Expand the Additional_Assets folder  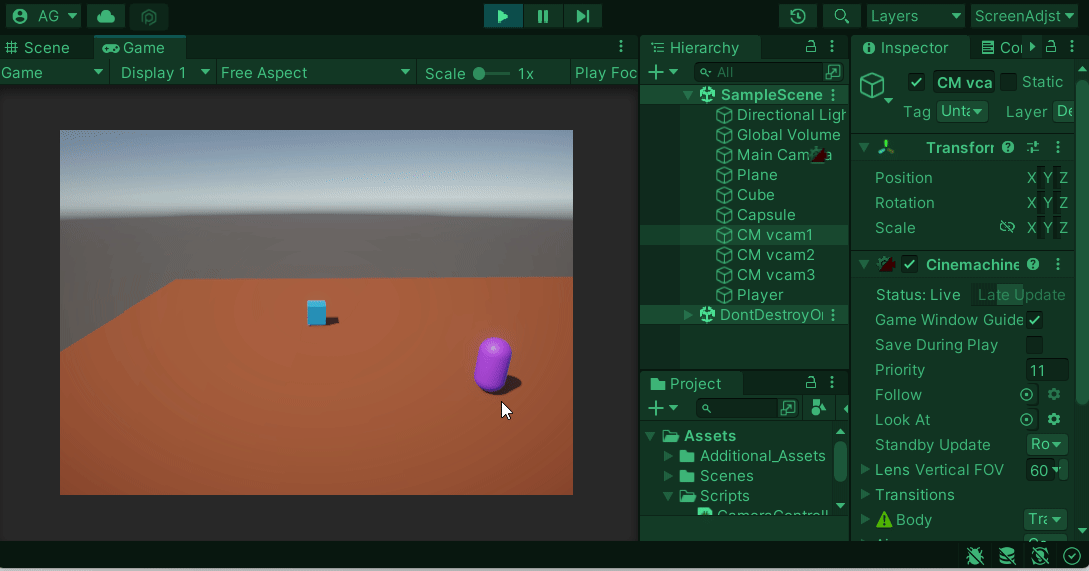tap(668, 456)
